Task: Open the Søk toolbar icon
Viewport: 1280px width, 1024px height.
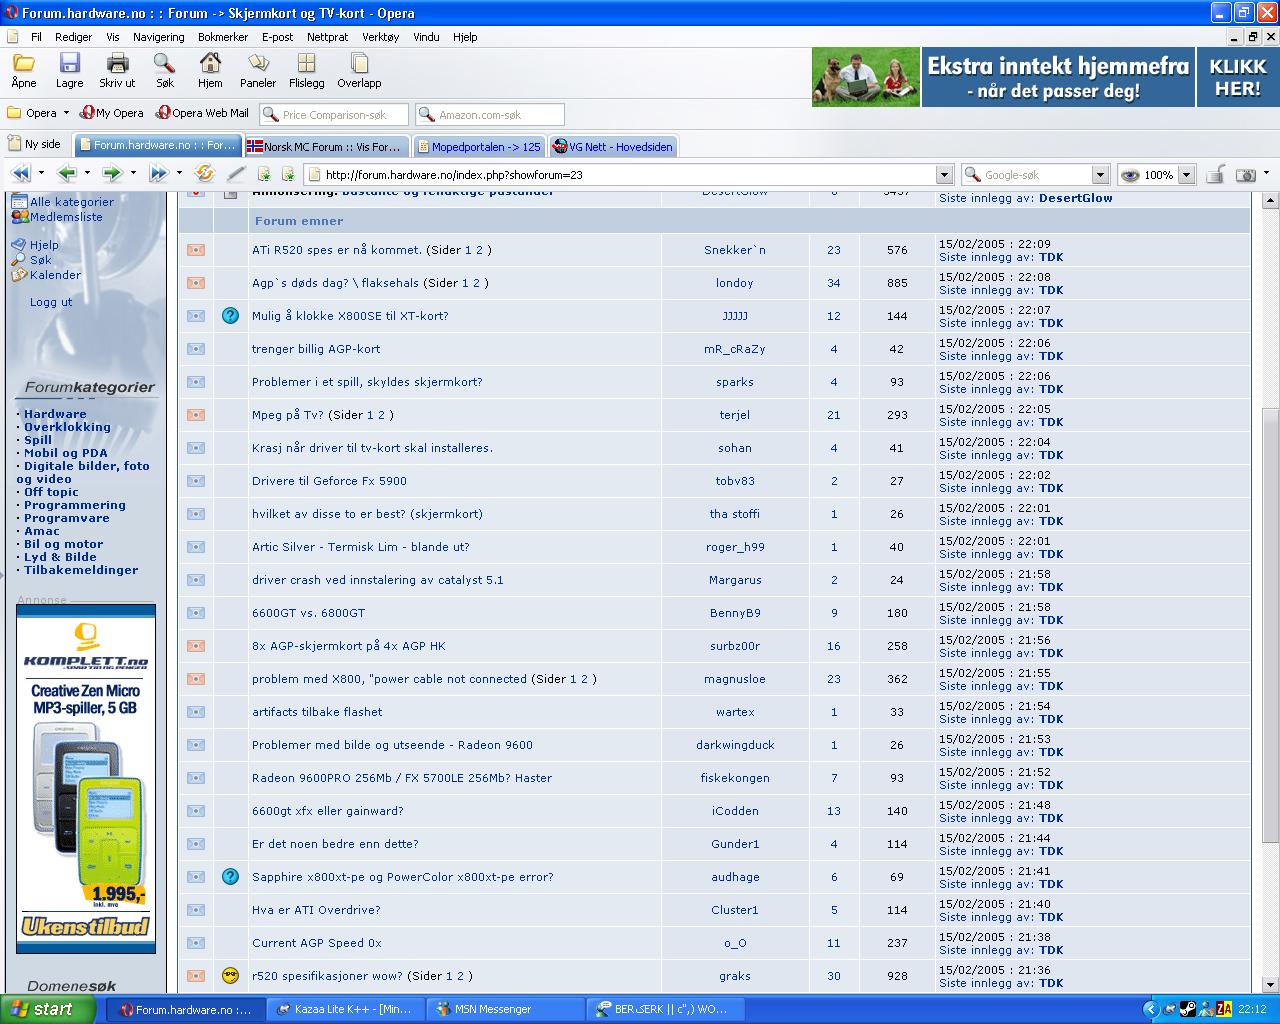Action: (x=165, y=64)
